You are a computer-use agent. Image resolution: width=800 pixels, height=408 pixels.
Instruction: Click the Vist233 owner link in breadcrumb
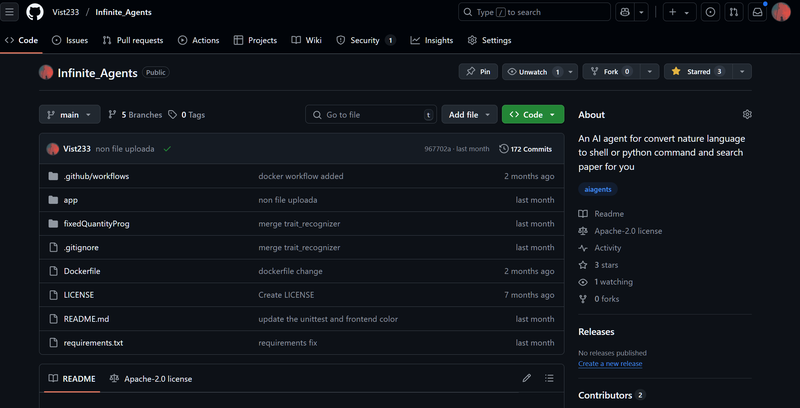[x=66, y=12]
